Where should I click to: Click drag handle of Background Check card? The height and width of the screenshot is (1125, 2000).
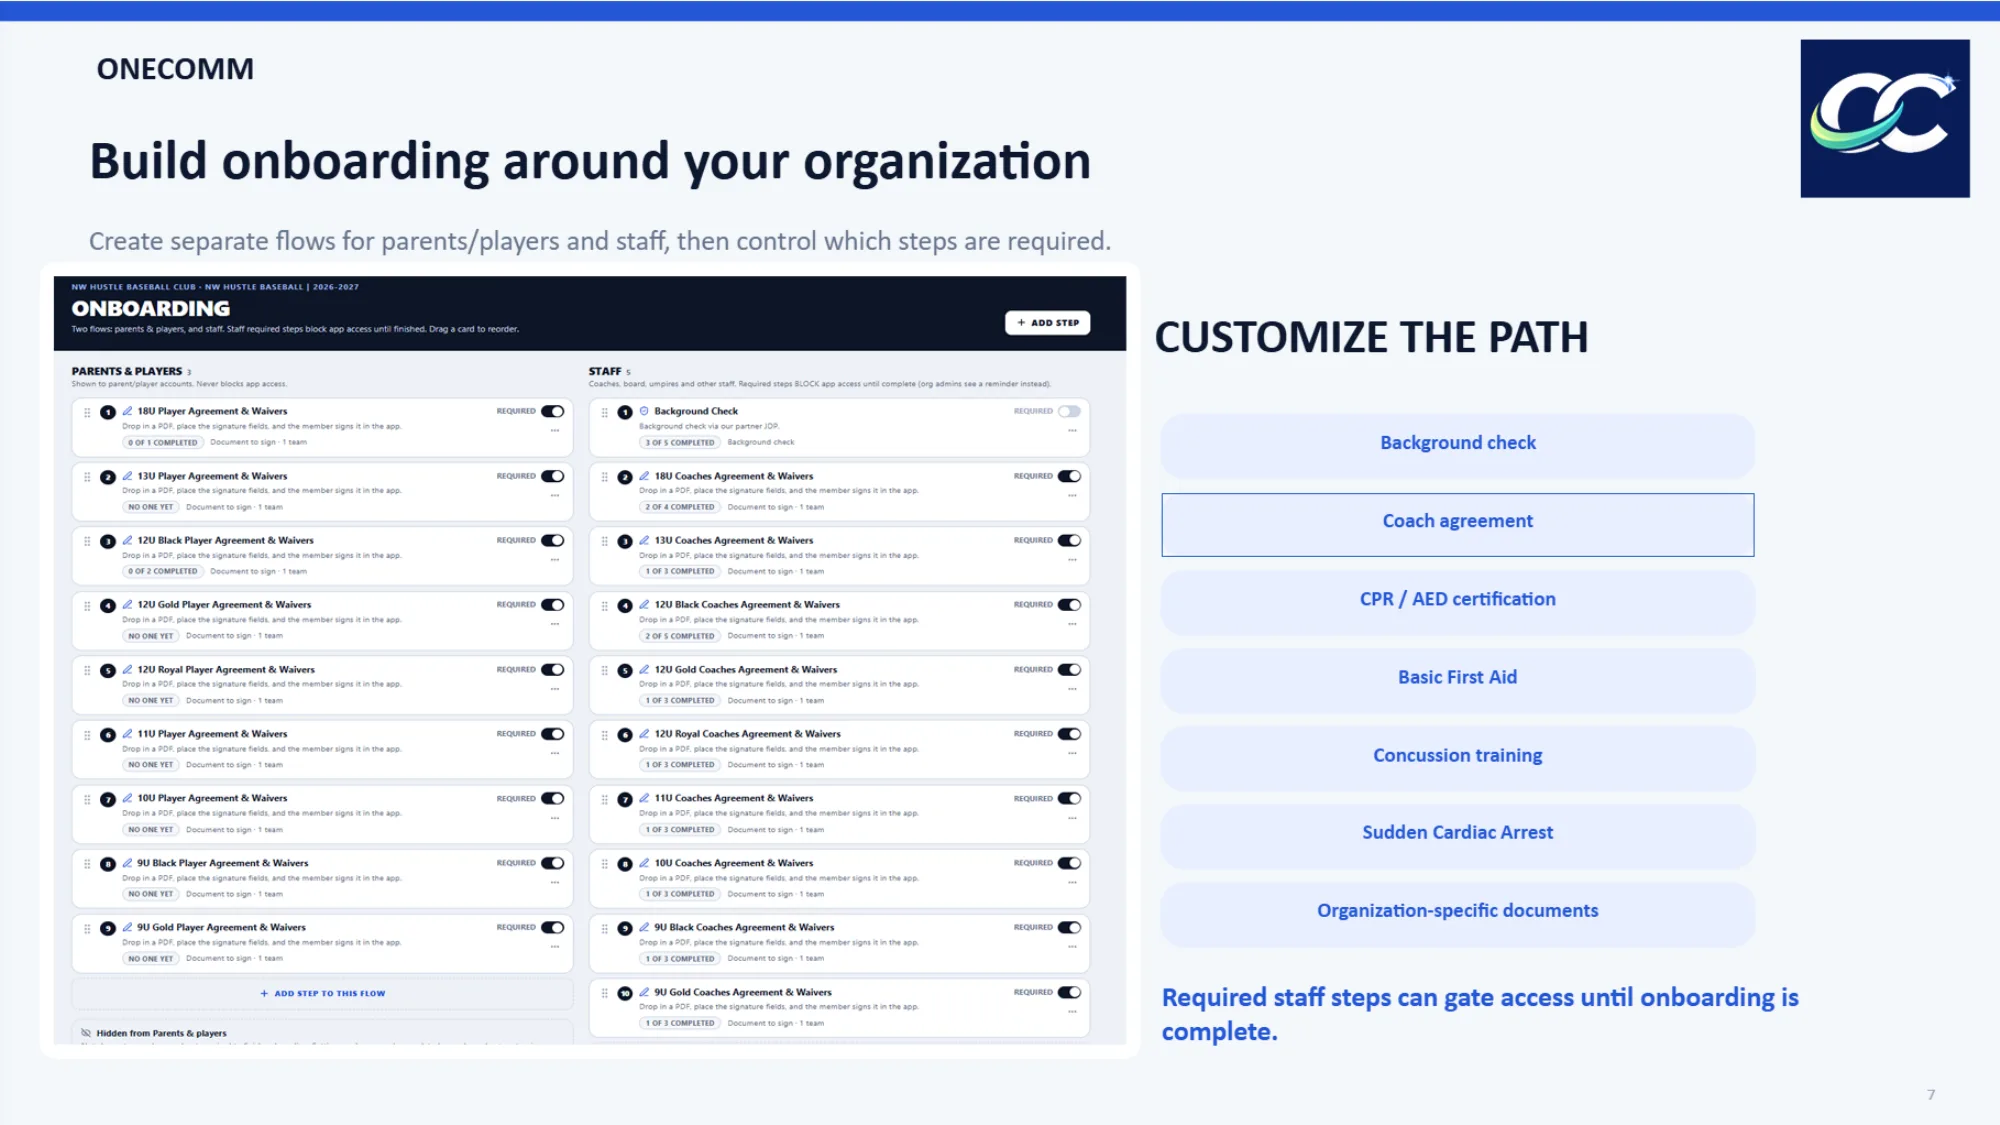point(605,412)
